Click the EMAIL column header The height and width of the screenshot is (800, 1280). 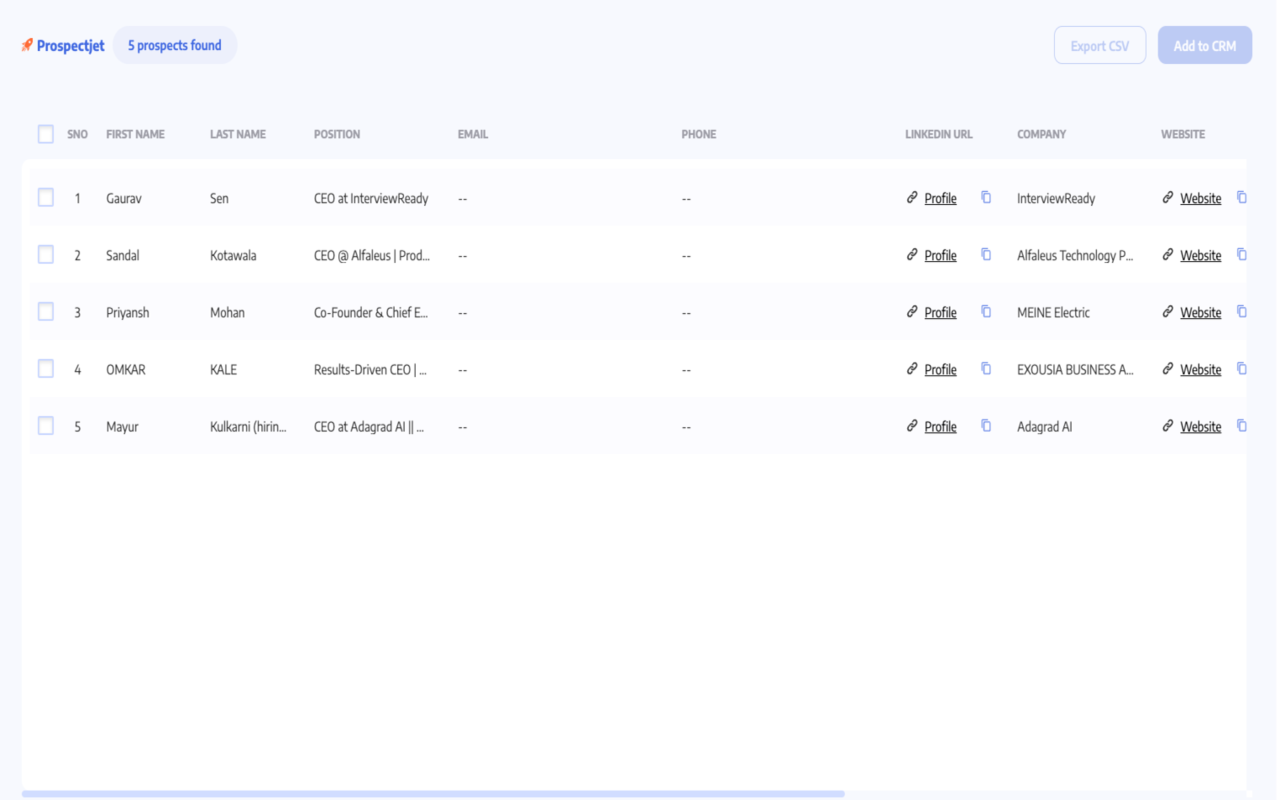click(x=473, y=134)
